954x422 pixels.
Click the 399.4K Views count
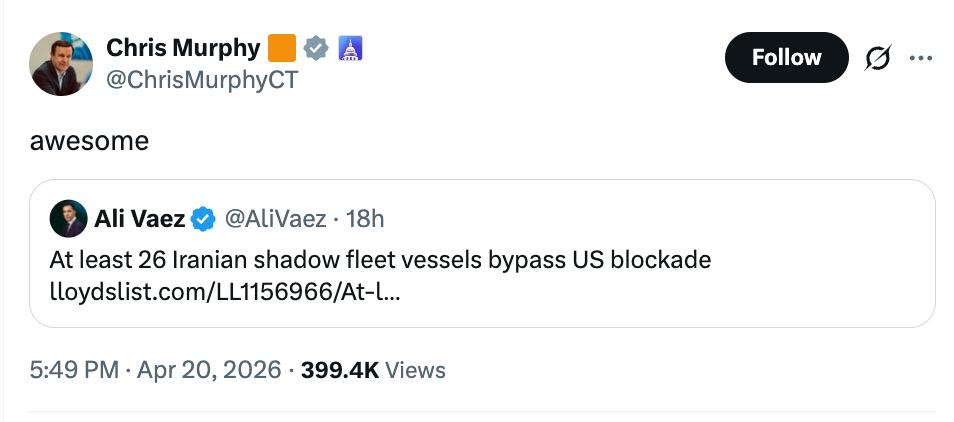pyautogui.click(x=373, y=370)
